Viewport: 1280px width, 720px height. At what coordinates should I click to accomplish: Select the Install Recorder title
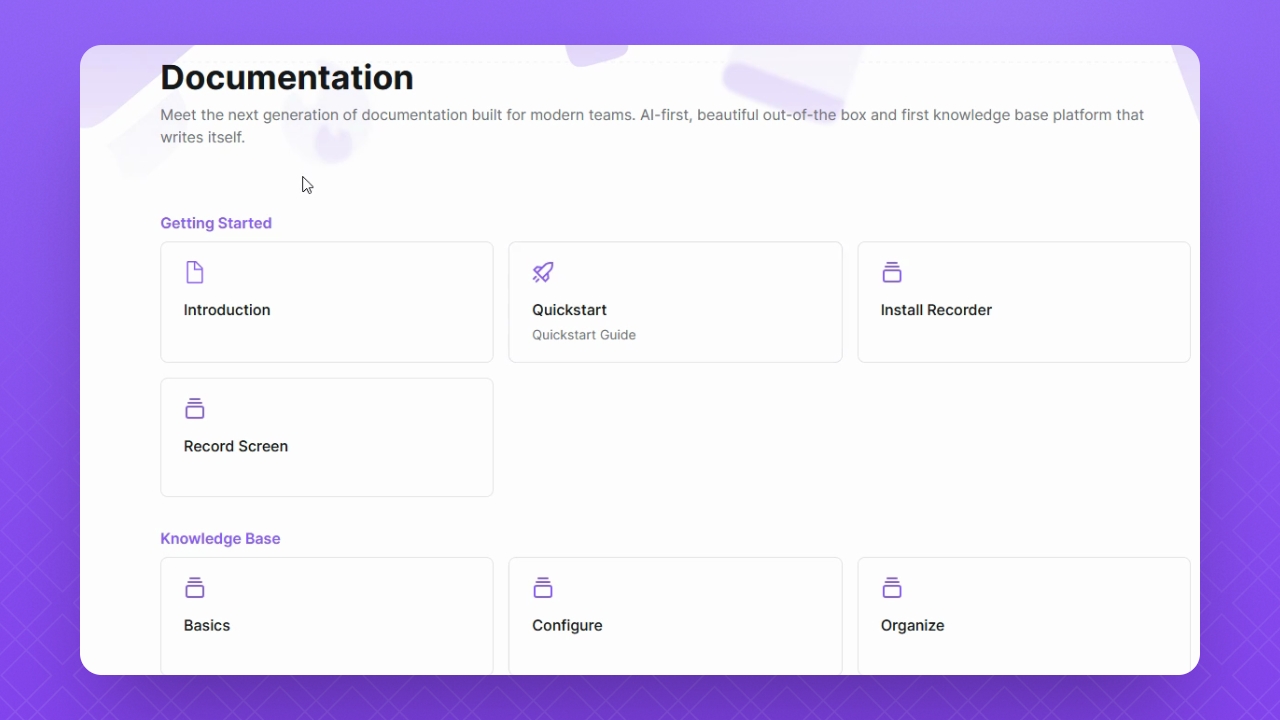pos(936,310)
